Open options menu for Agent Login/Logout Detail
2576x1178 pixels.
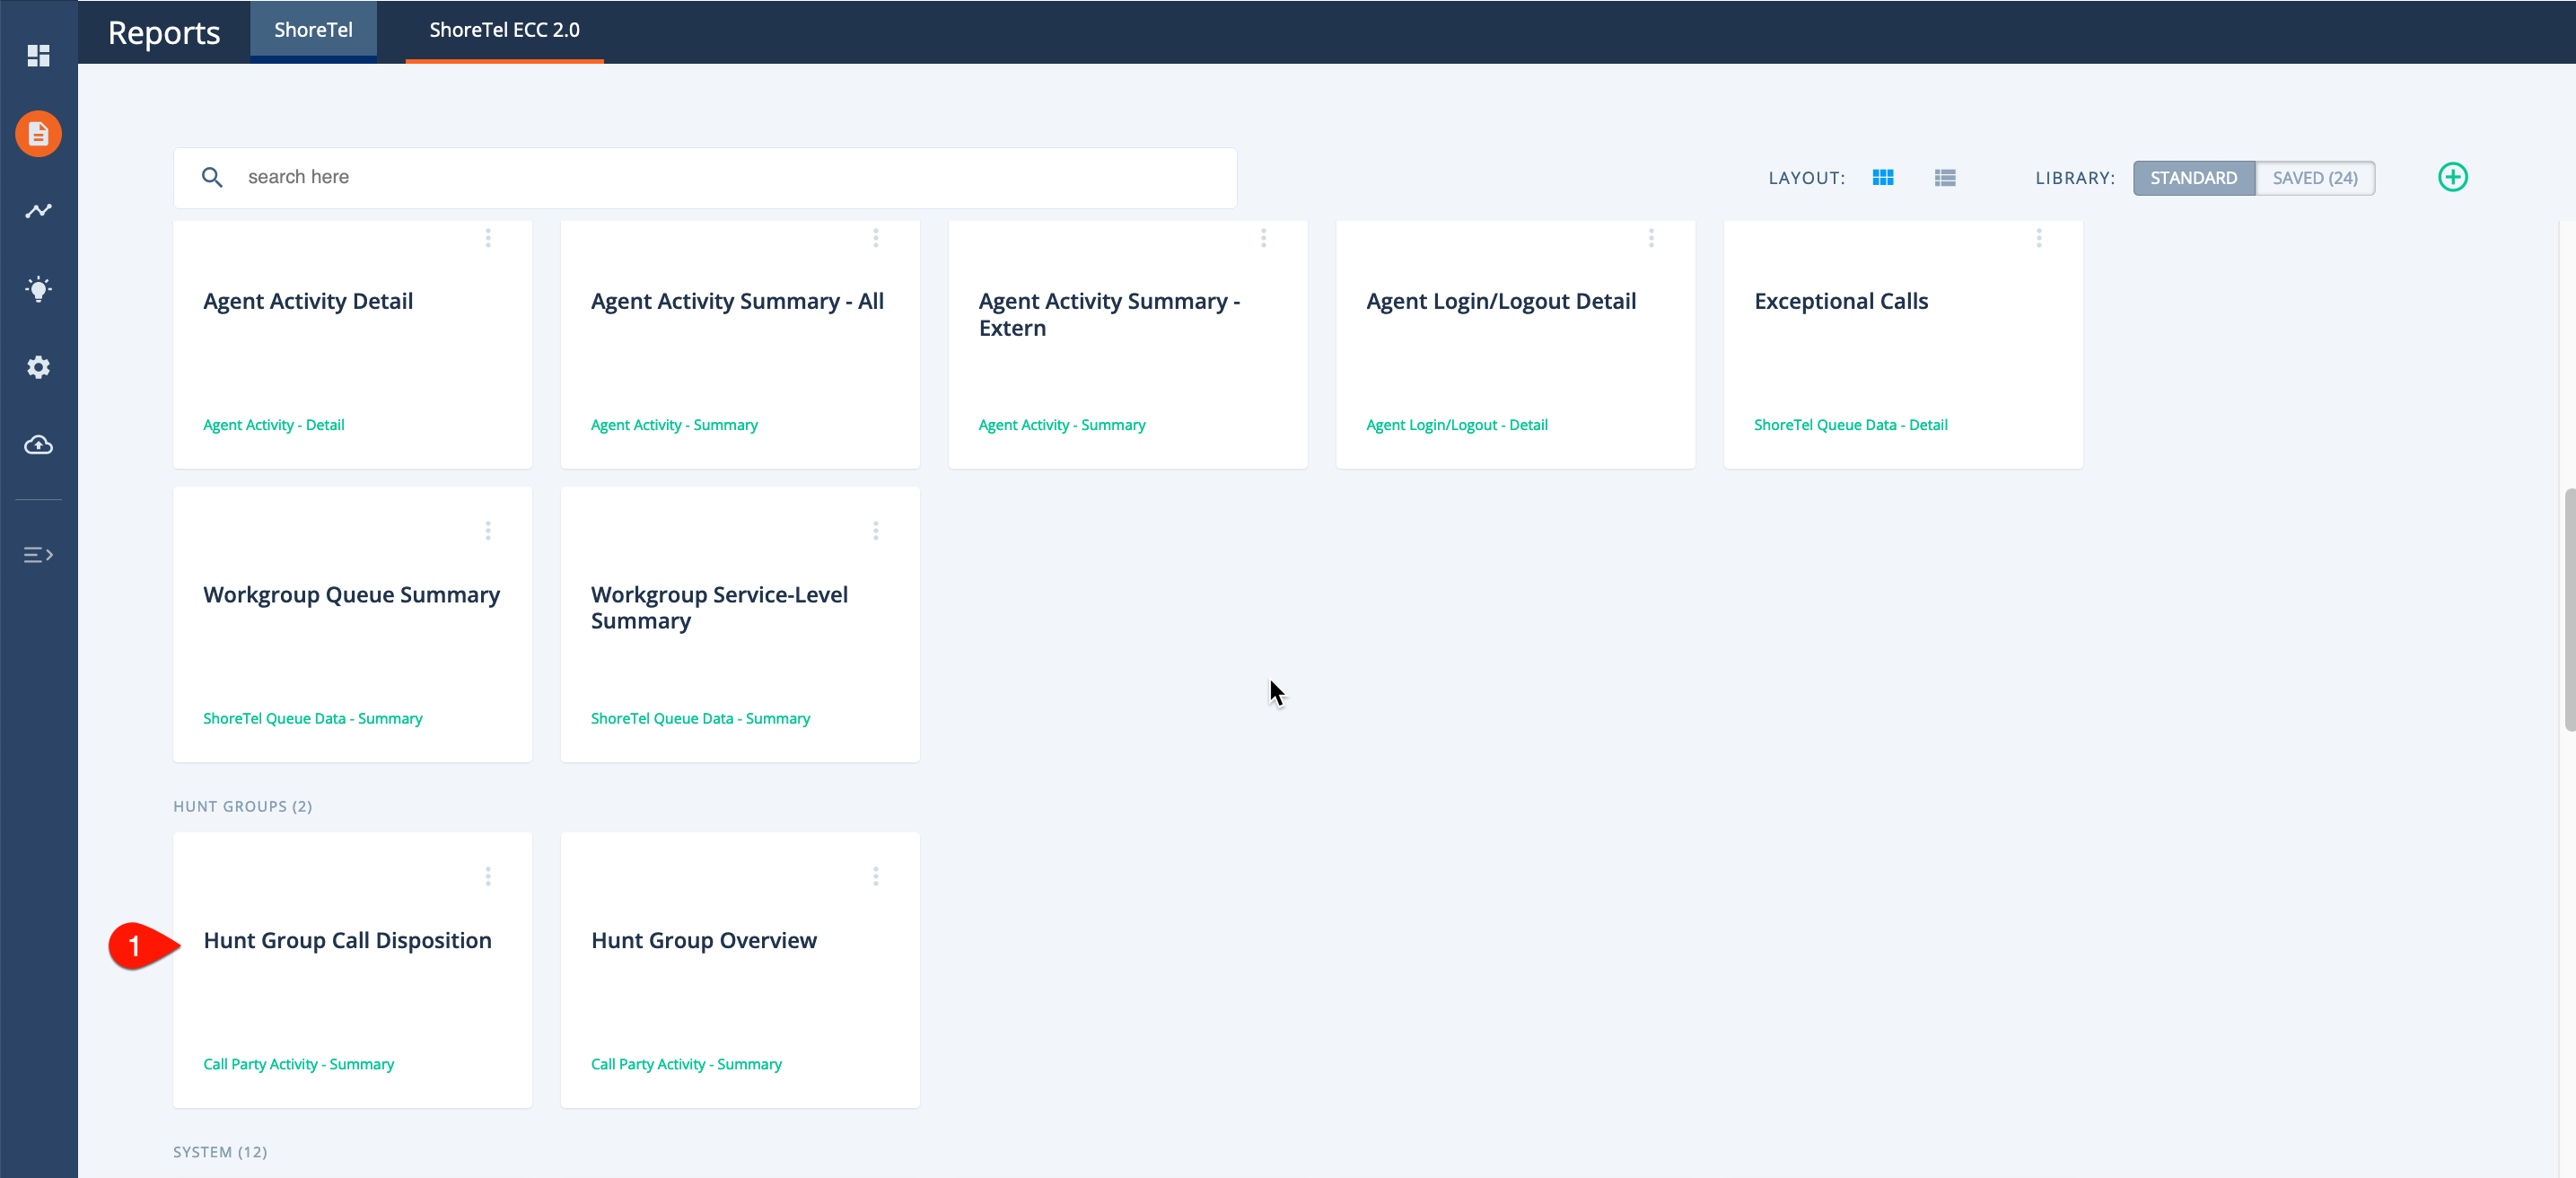tap(1652, 238)
